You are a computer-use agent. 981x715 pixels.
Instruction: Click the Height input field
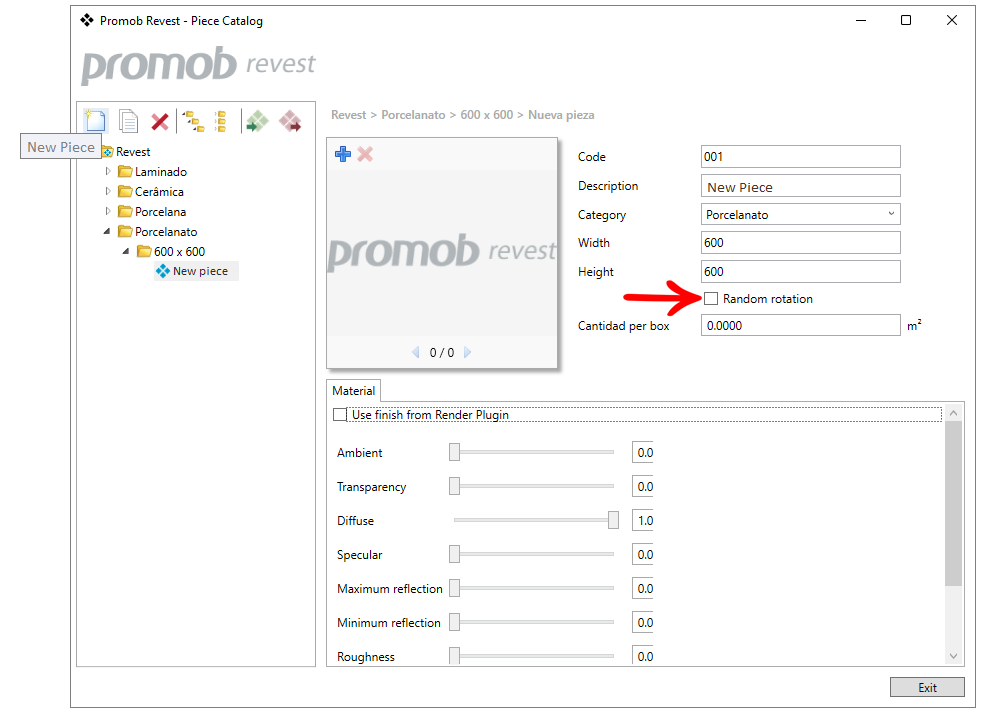[800, 271]
